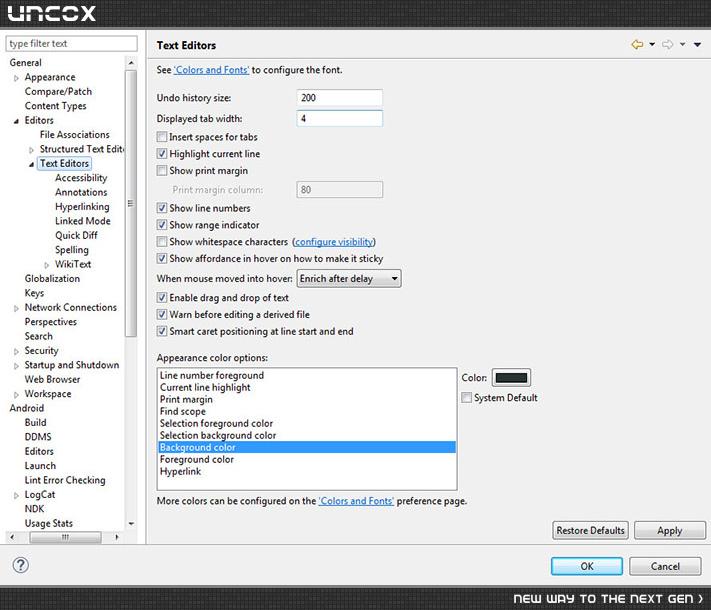Viewport: 711px width, 610px height.
Task: Open the 'configure visibility' link
Action: [x=334, y=242]
